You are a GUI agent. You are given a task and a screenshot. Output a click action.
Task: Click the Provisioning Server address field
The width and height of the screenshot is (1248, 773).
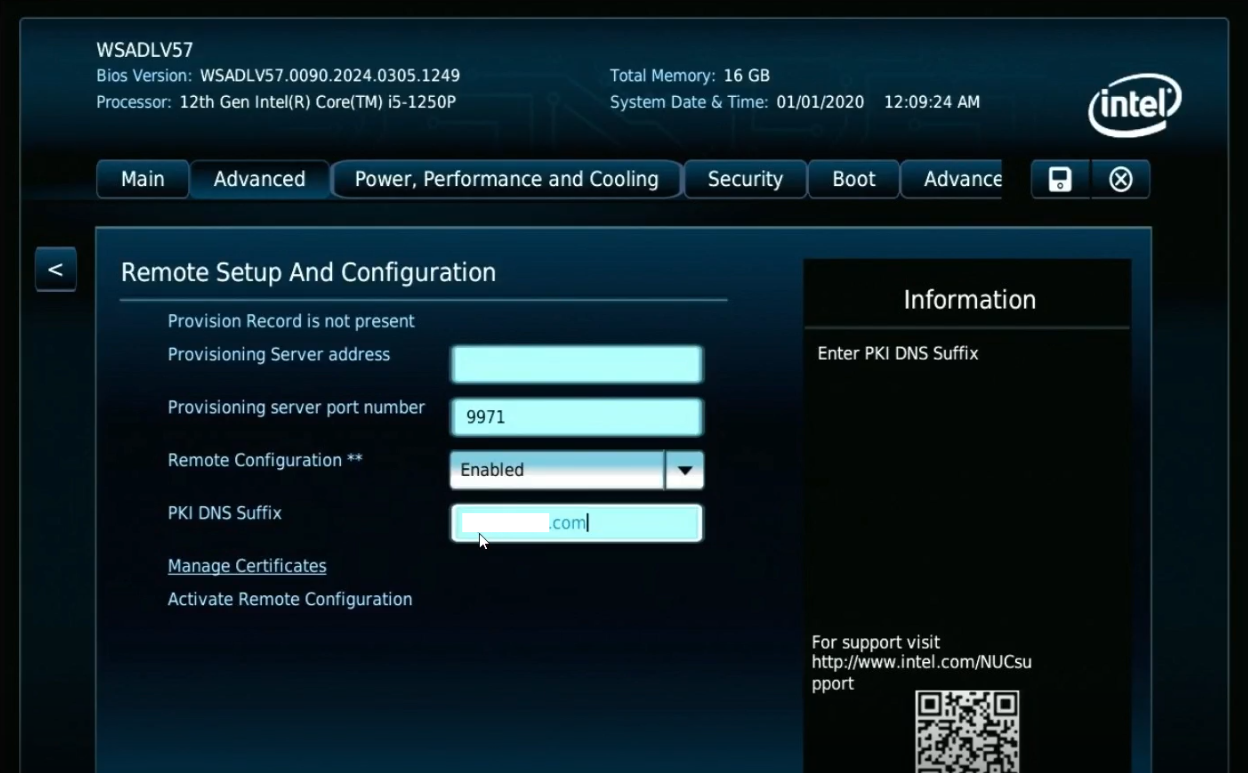576,363
